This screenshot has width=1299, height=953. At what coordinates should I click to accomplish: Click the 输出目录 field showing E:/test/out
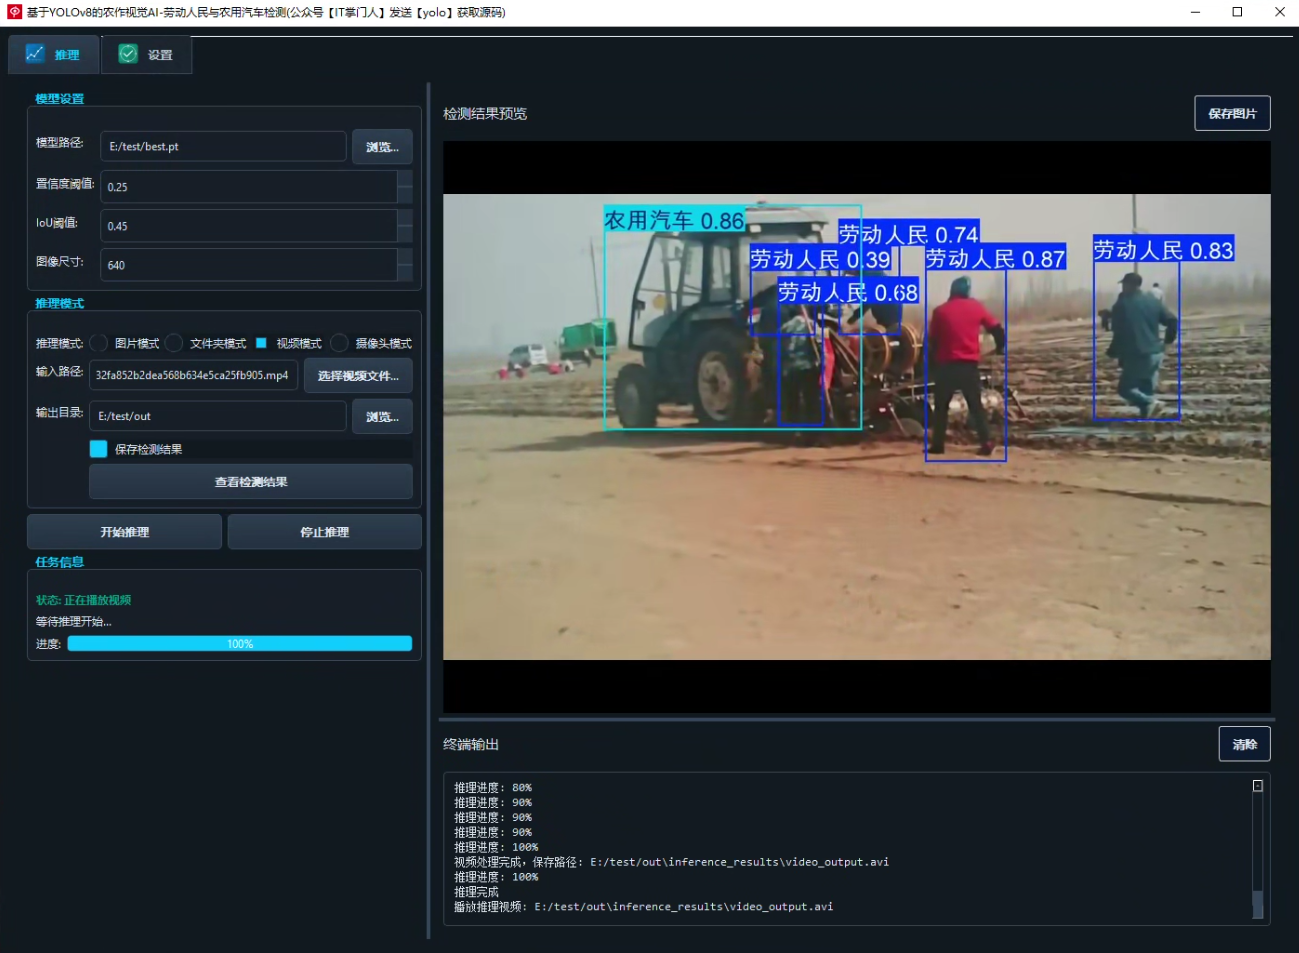(x=217, y=416)
